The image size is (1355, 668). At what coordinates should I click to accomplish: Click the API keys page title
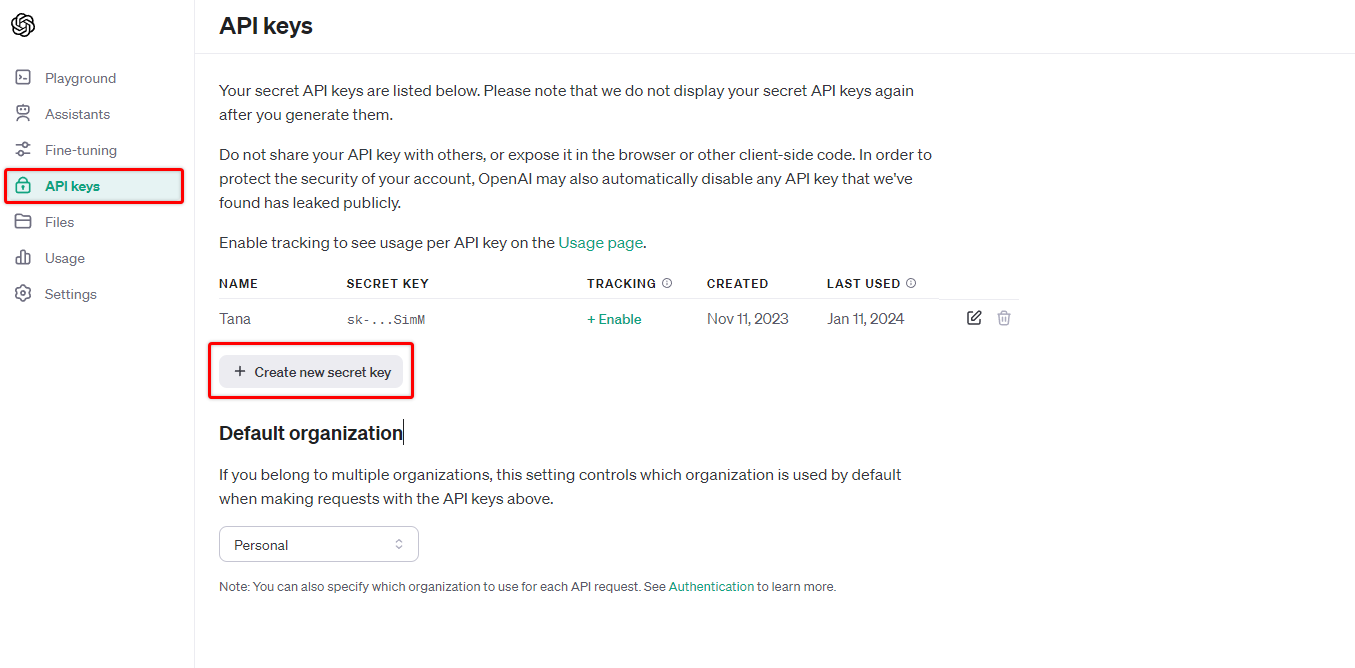(x=266, y=26)
